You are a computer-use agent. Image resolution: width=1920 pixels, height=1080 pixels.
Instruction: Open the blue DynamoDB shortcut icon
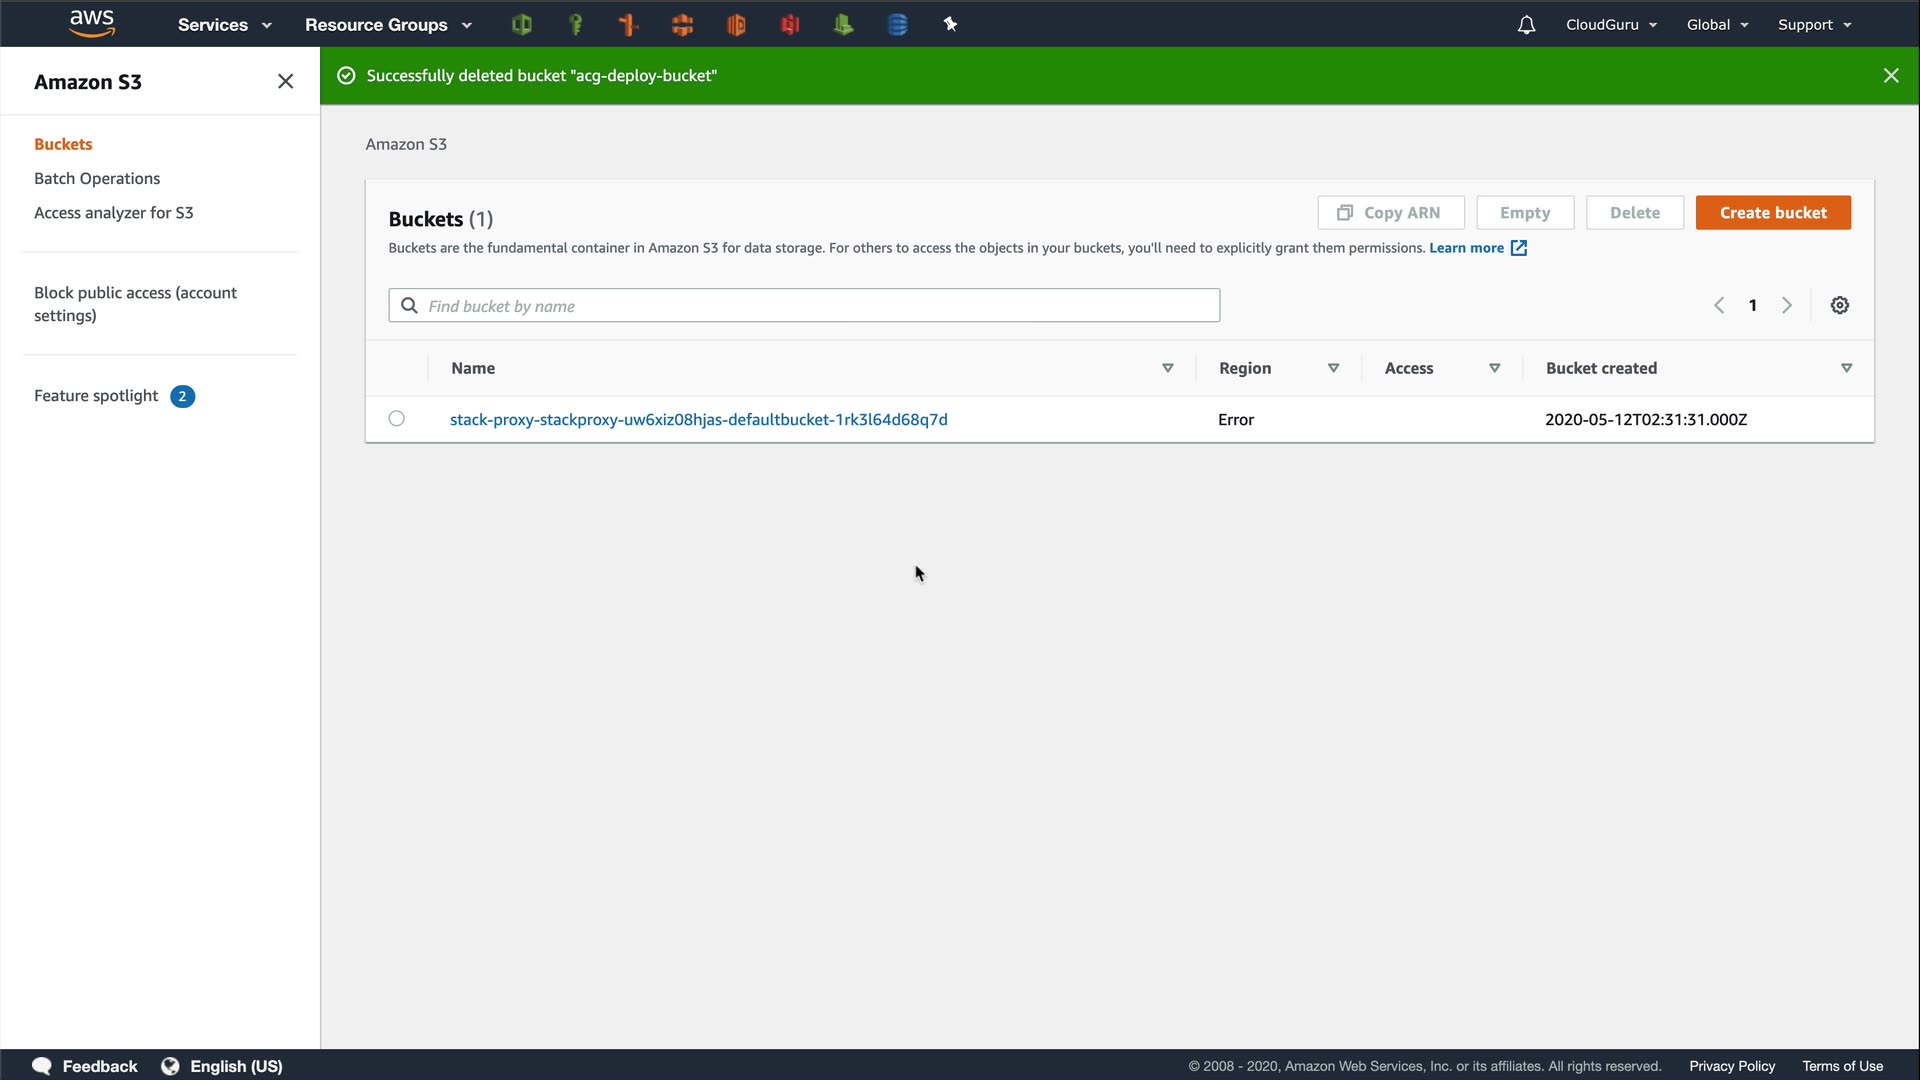897,25
